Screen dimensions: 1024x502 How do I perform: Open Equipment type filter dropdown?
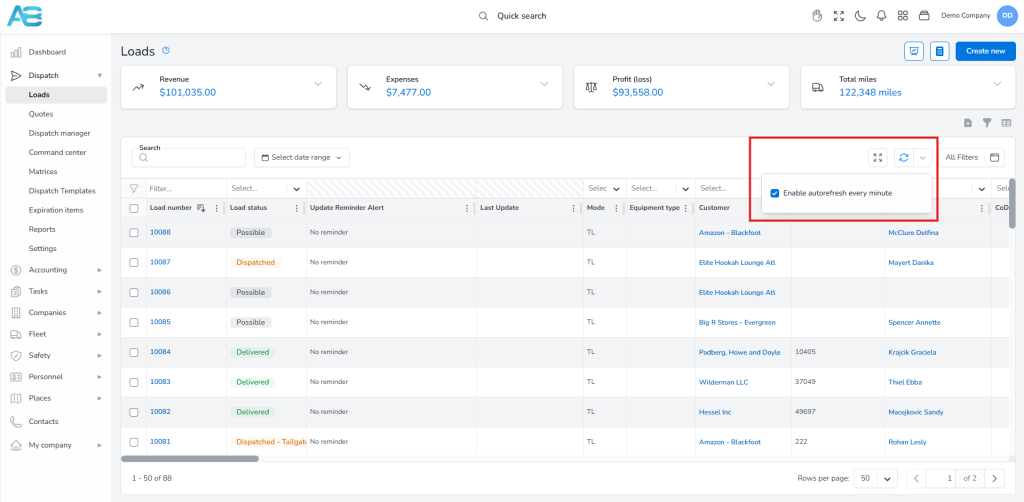click(x=686, y=189)
